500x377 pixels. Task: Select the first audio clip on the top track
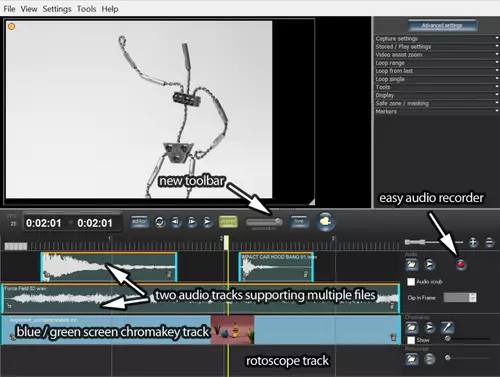tap(109, 267)
